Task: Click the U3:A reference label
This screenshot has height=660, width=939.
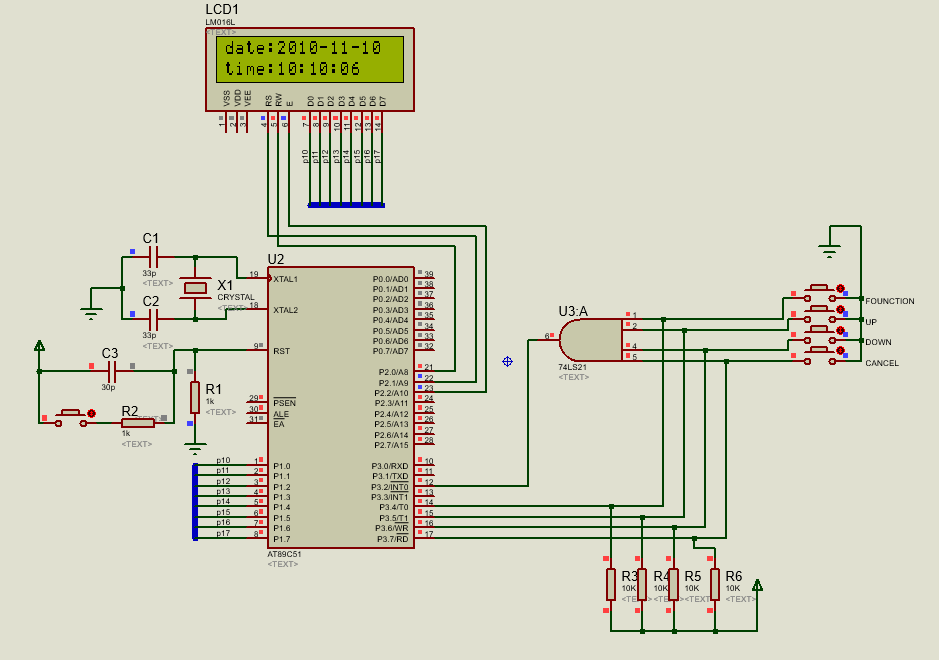Action: coord(573,311)
